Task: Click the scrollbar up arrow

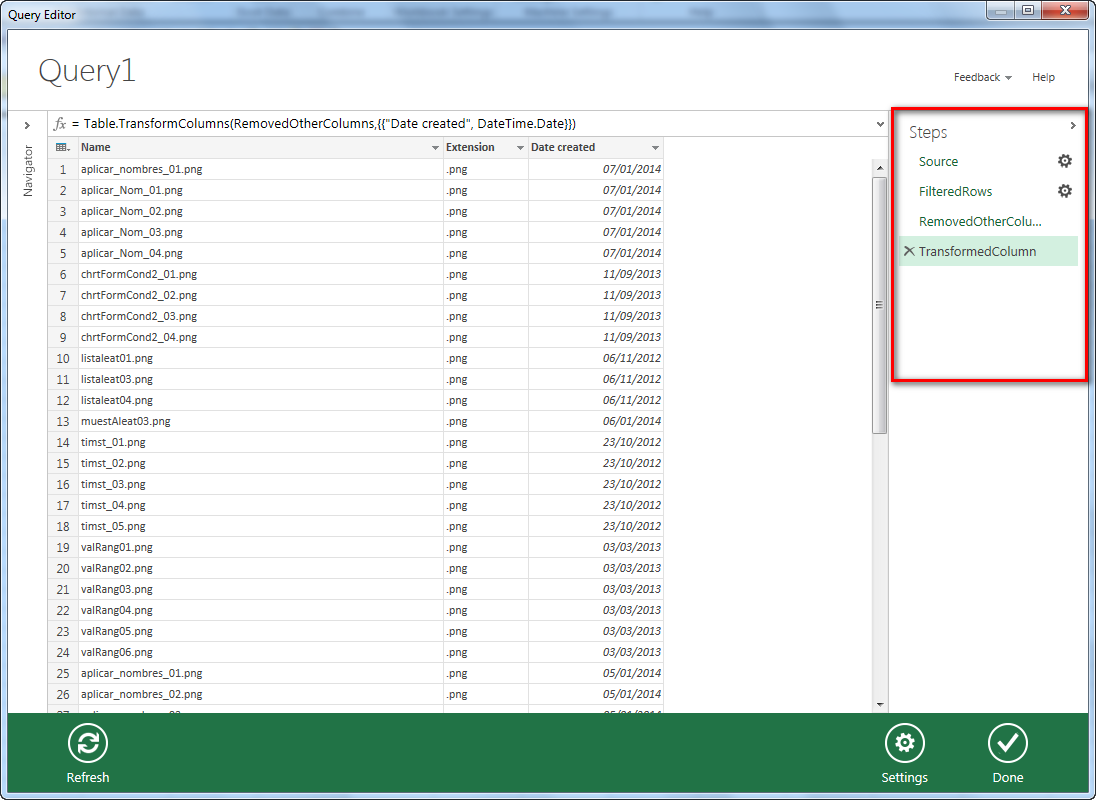Action: pos(879,168)
